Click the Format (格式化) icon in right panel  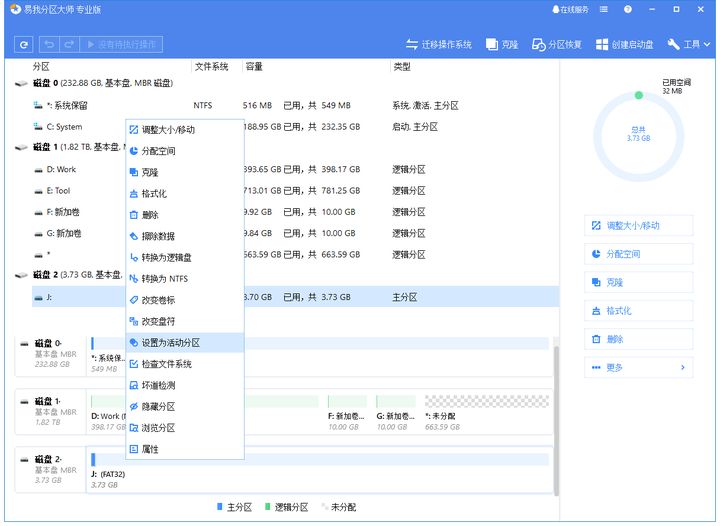597,311
